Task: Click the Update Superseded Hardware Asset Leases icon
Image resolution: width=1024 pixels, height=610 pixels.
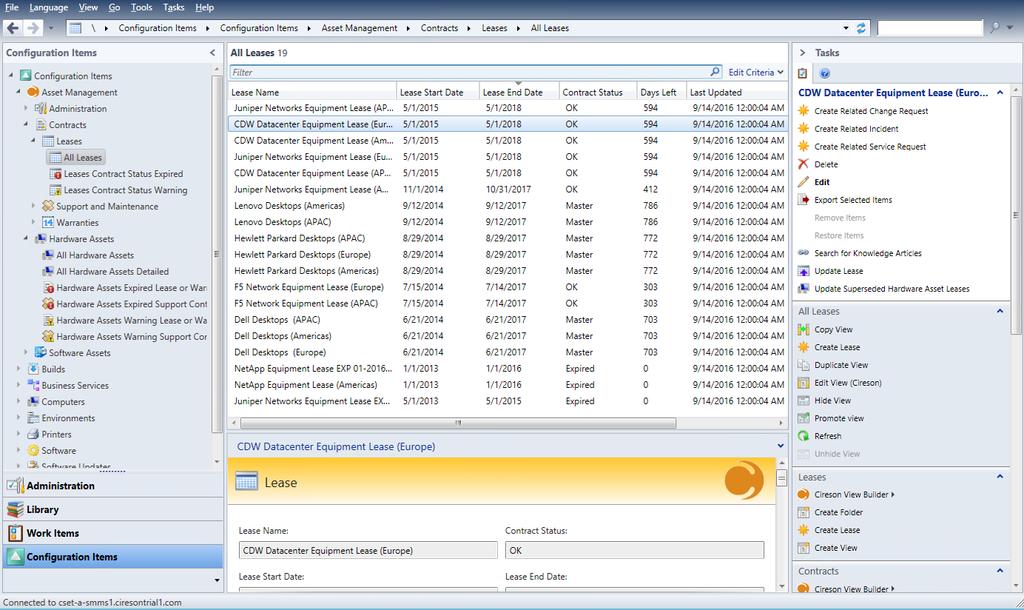Action: coord(803,289)
